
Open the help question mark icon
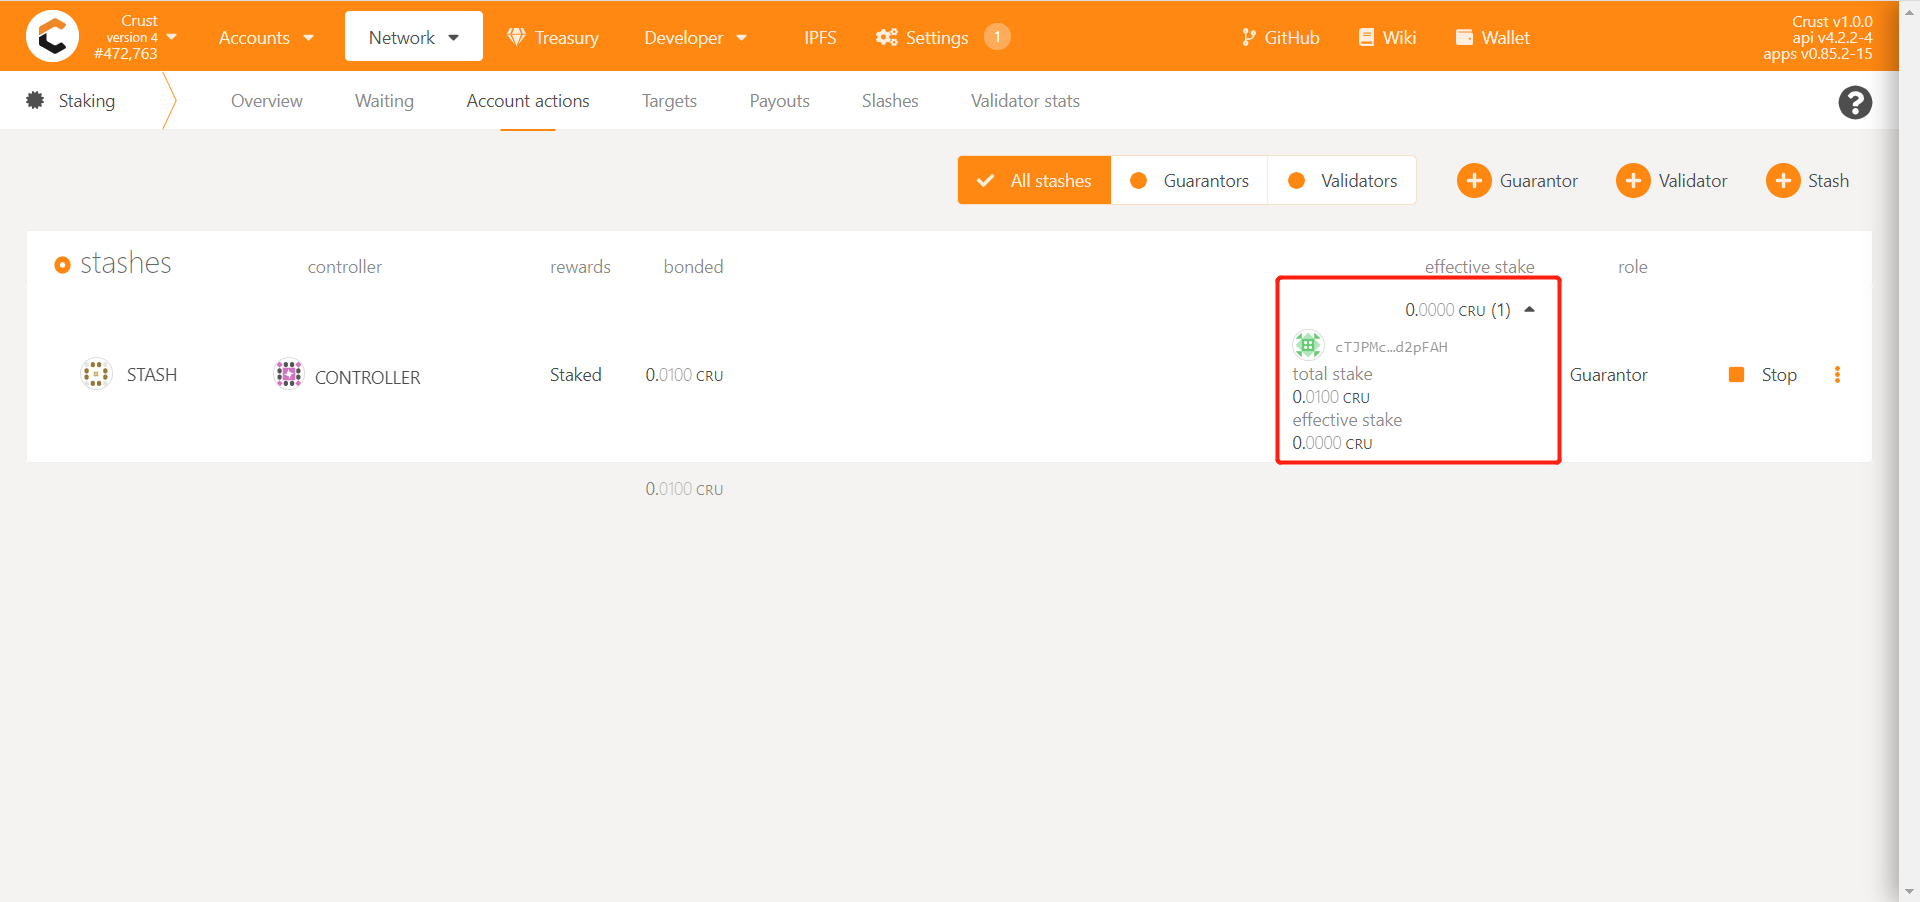(x=1855, y=102)
